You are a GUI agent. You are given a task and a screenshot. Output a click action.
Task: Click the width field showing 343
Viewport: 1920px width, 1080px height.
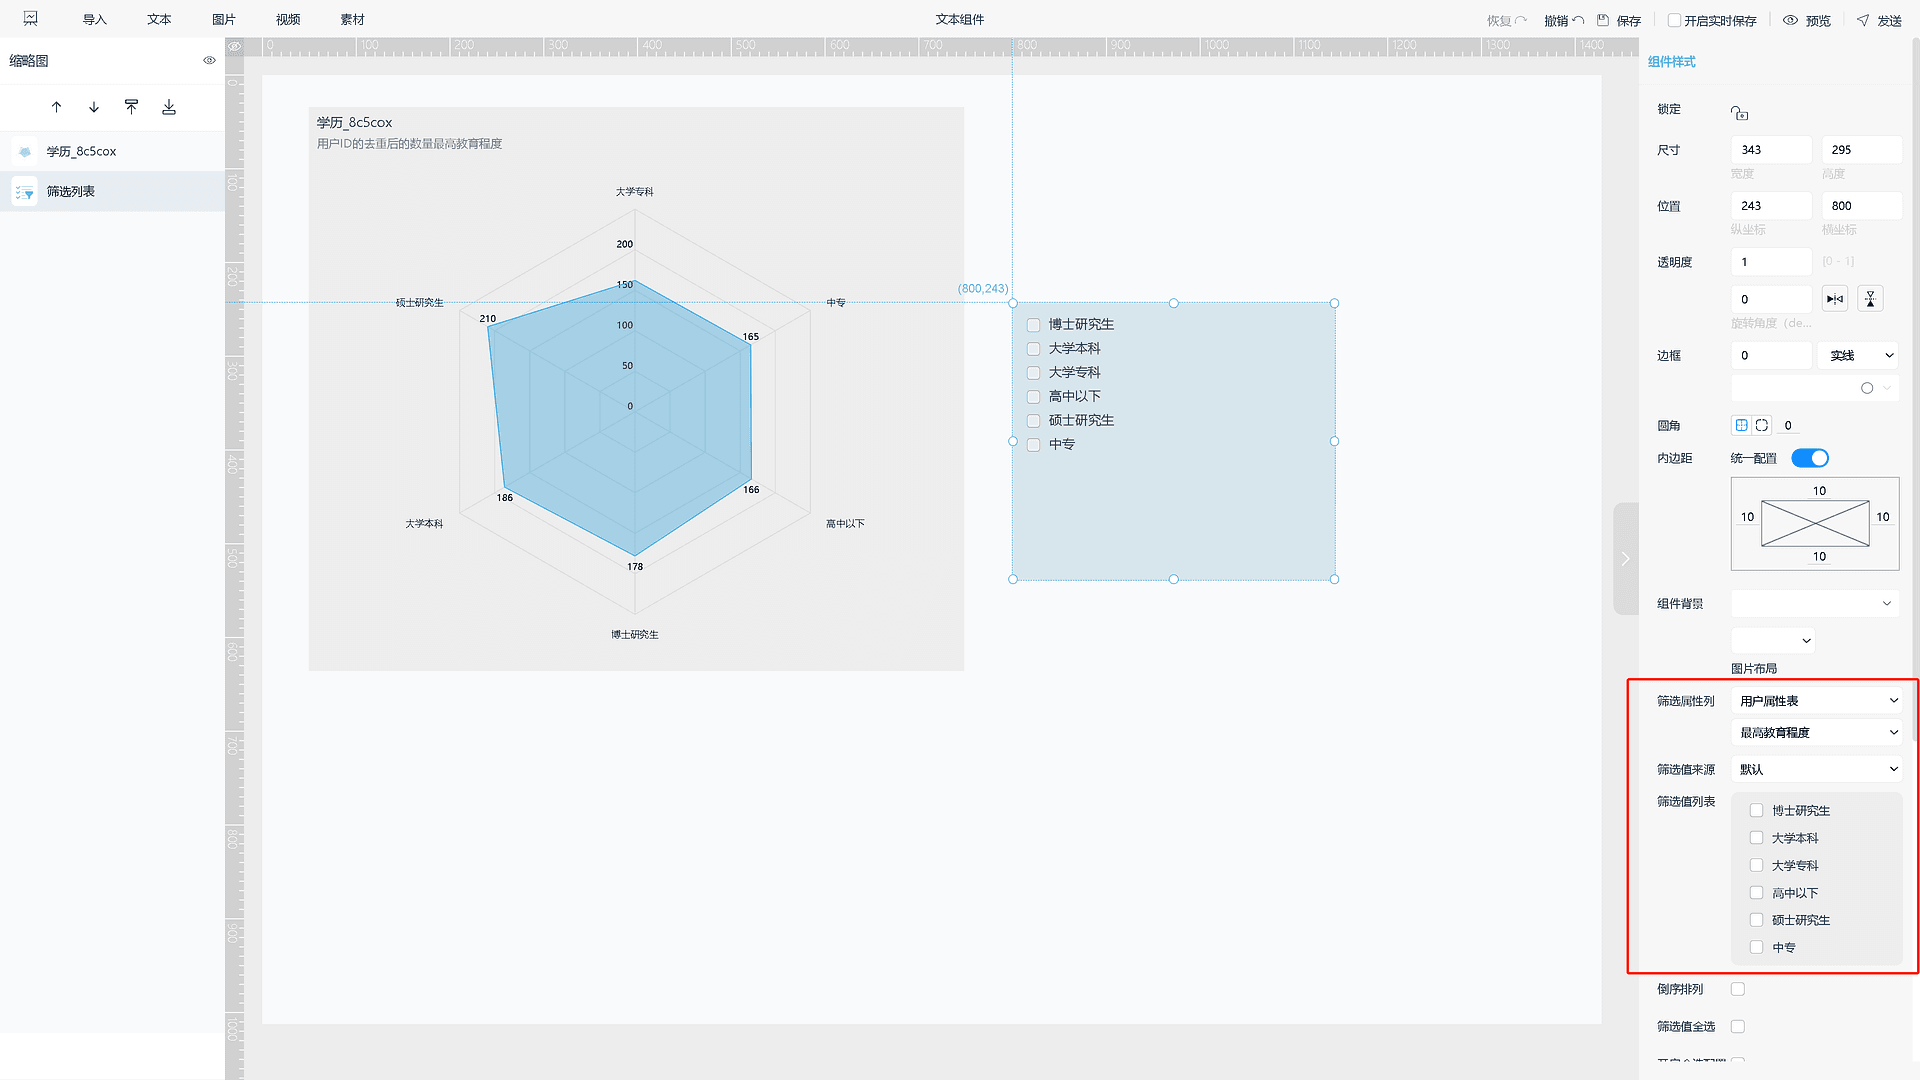tap(1771, 150)
